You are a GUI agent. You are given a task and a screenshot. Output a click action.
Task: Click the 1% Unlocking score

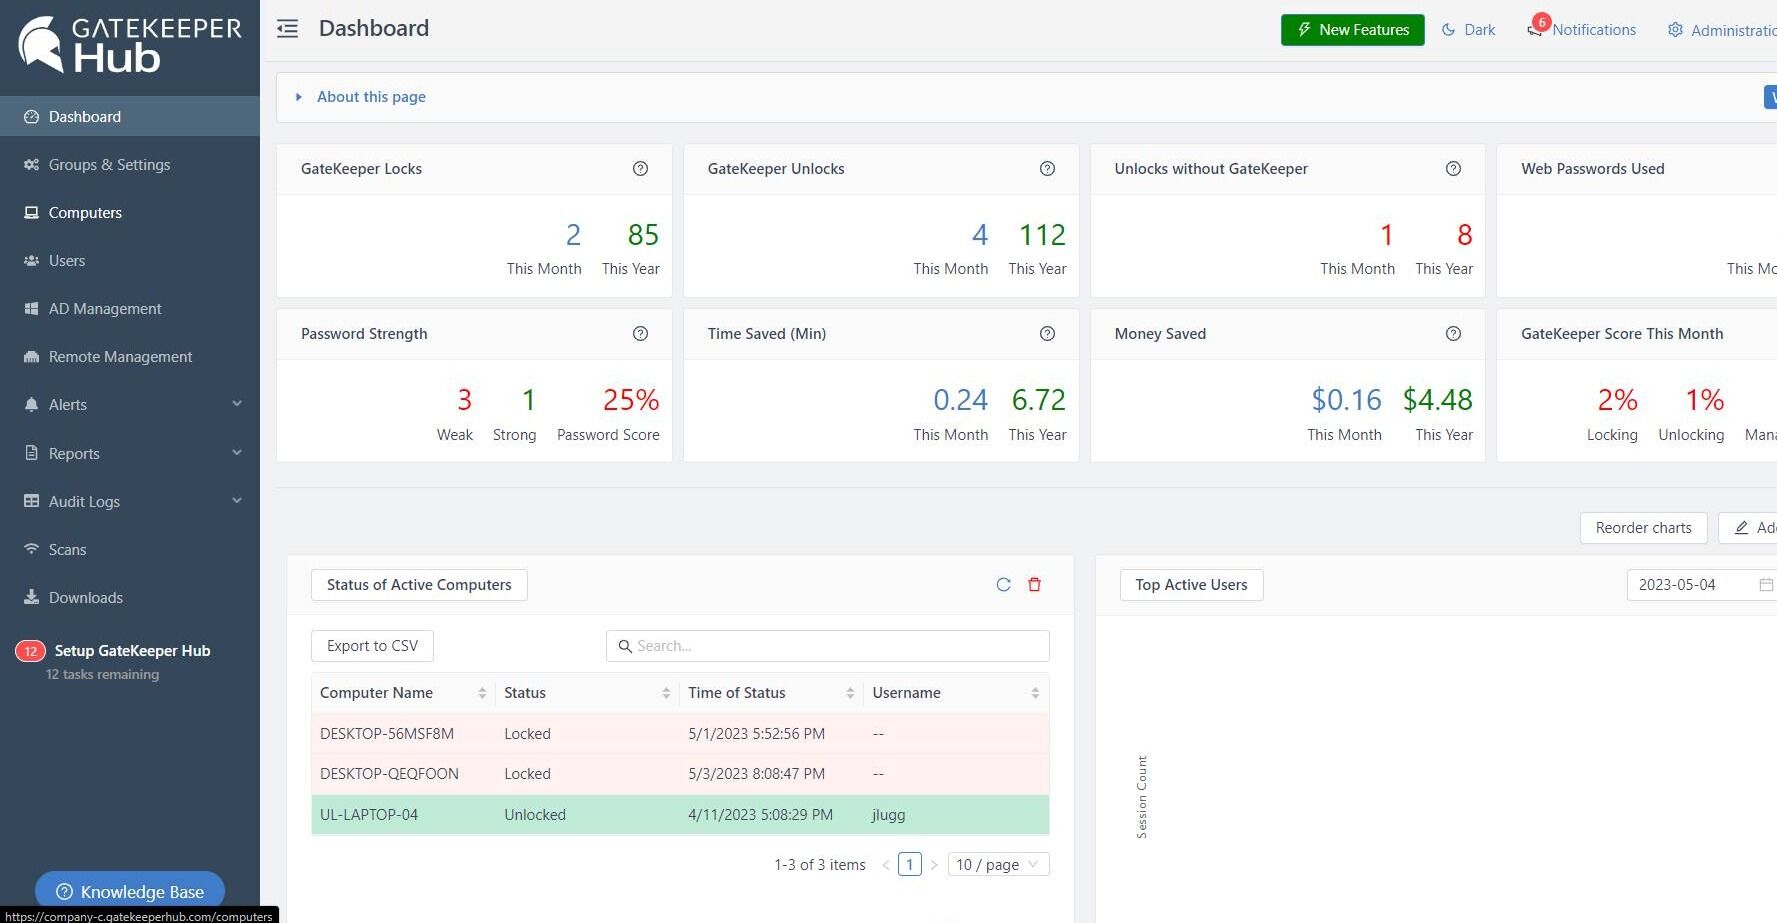click(1705, 400)
